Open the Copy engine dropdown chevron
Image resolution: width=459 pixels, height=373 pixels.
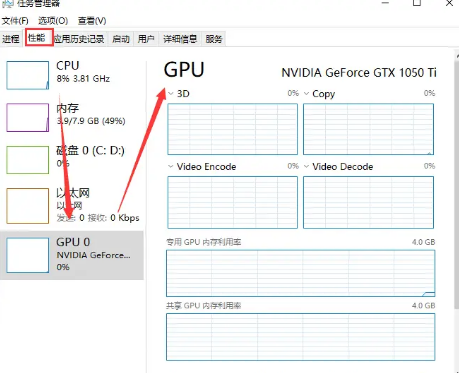tap(306, 94)
